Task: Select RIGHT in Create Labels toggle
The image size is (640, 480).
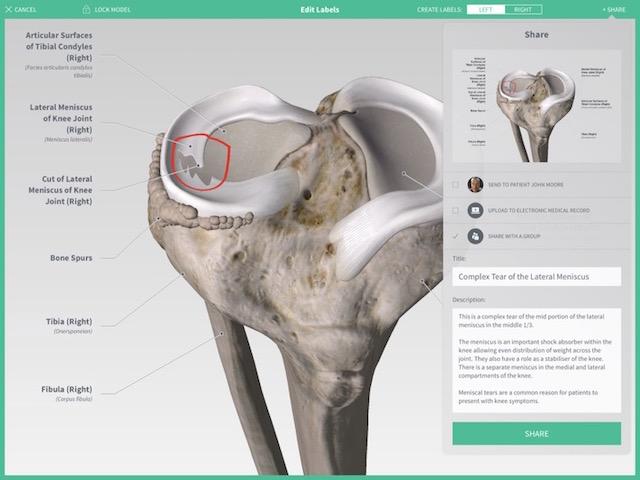Action: click(523, 9)
